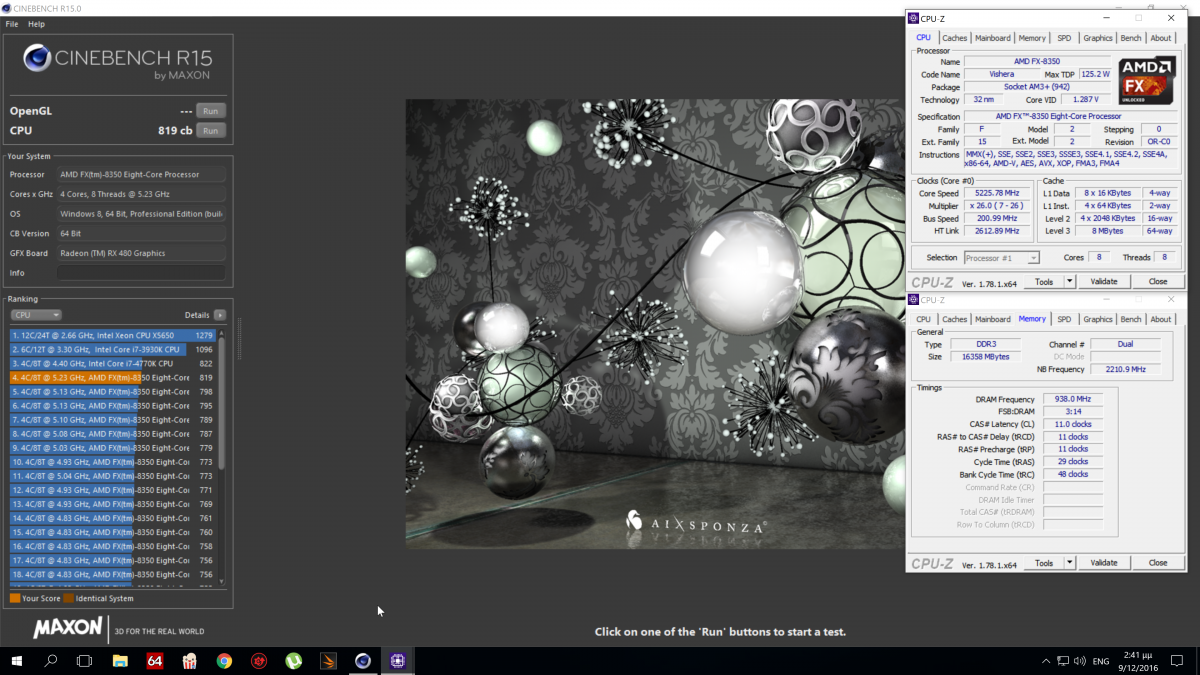Select the Intel Xeon X5650 ranking row
Screen dimensions: 1200x675
click(x=113, y=336)
